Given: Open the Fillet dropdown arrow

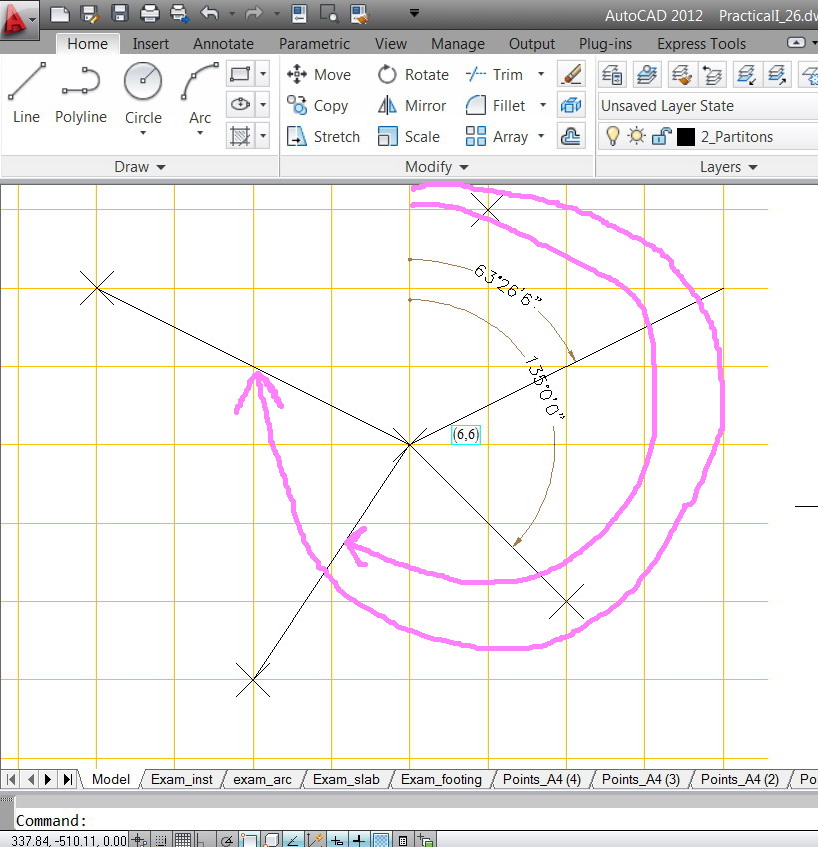Looking at the screenshot, I should click(542, 105).
